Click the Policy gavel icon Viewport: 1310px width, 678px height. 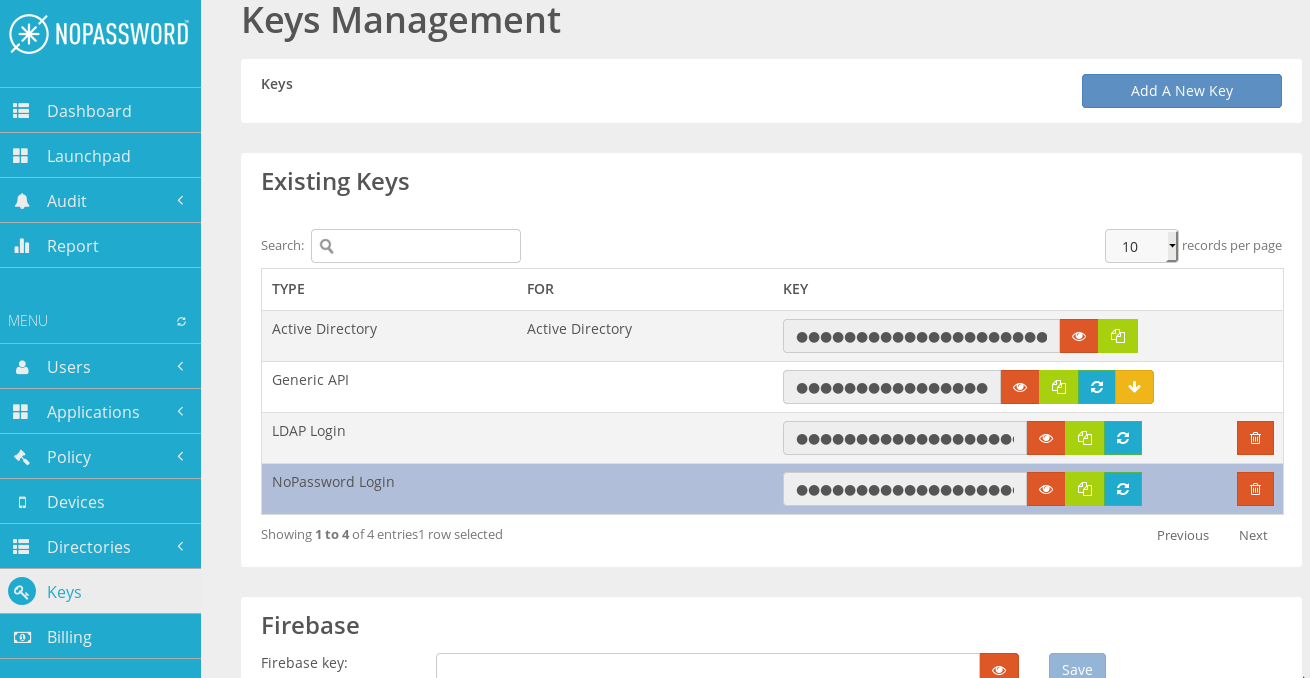(22, 457)
